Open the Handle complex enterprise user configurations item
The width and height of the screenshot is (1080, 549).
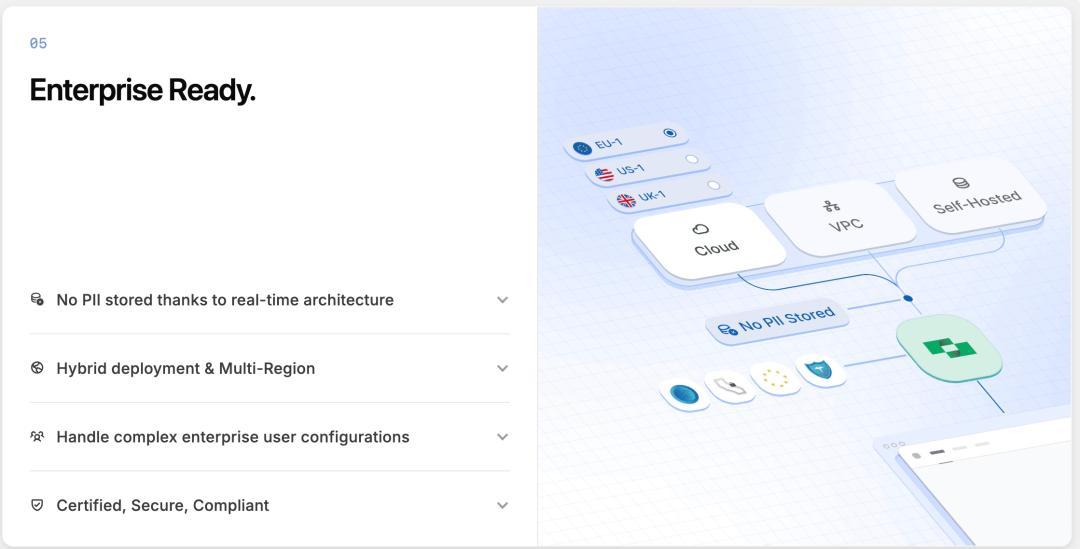click(270, 437)
